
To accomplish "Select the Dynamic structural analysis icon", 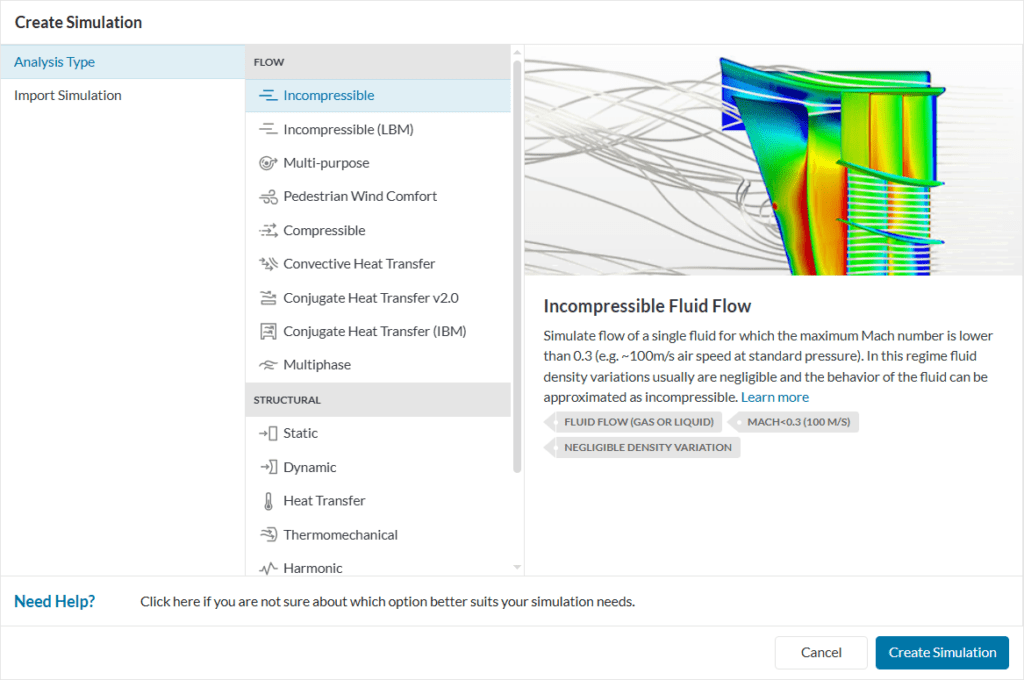I will pos(268,466).
